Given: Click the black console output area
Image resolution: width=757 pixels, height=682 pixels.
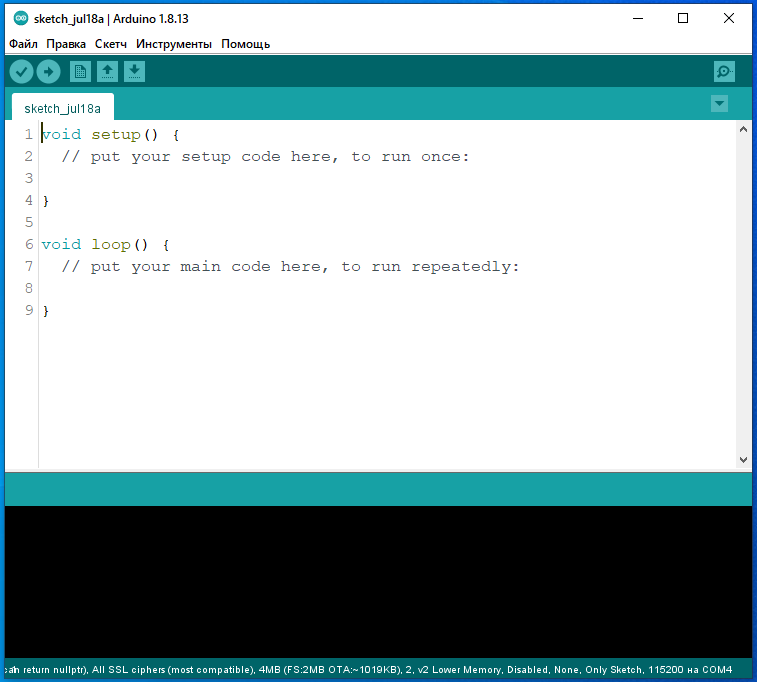Looking at the screenshot, I should pyautogui.click(x=378, y=580).
